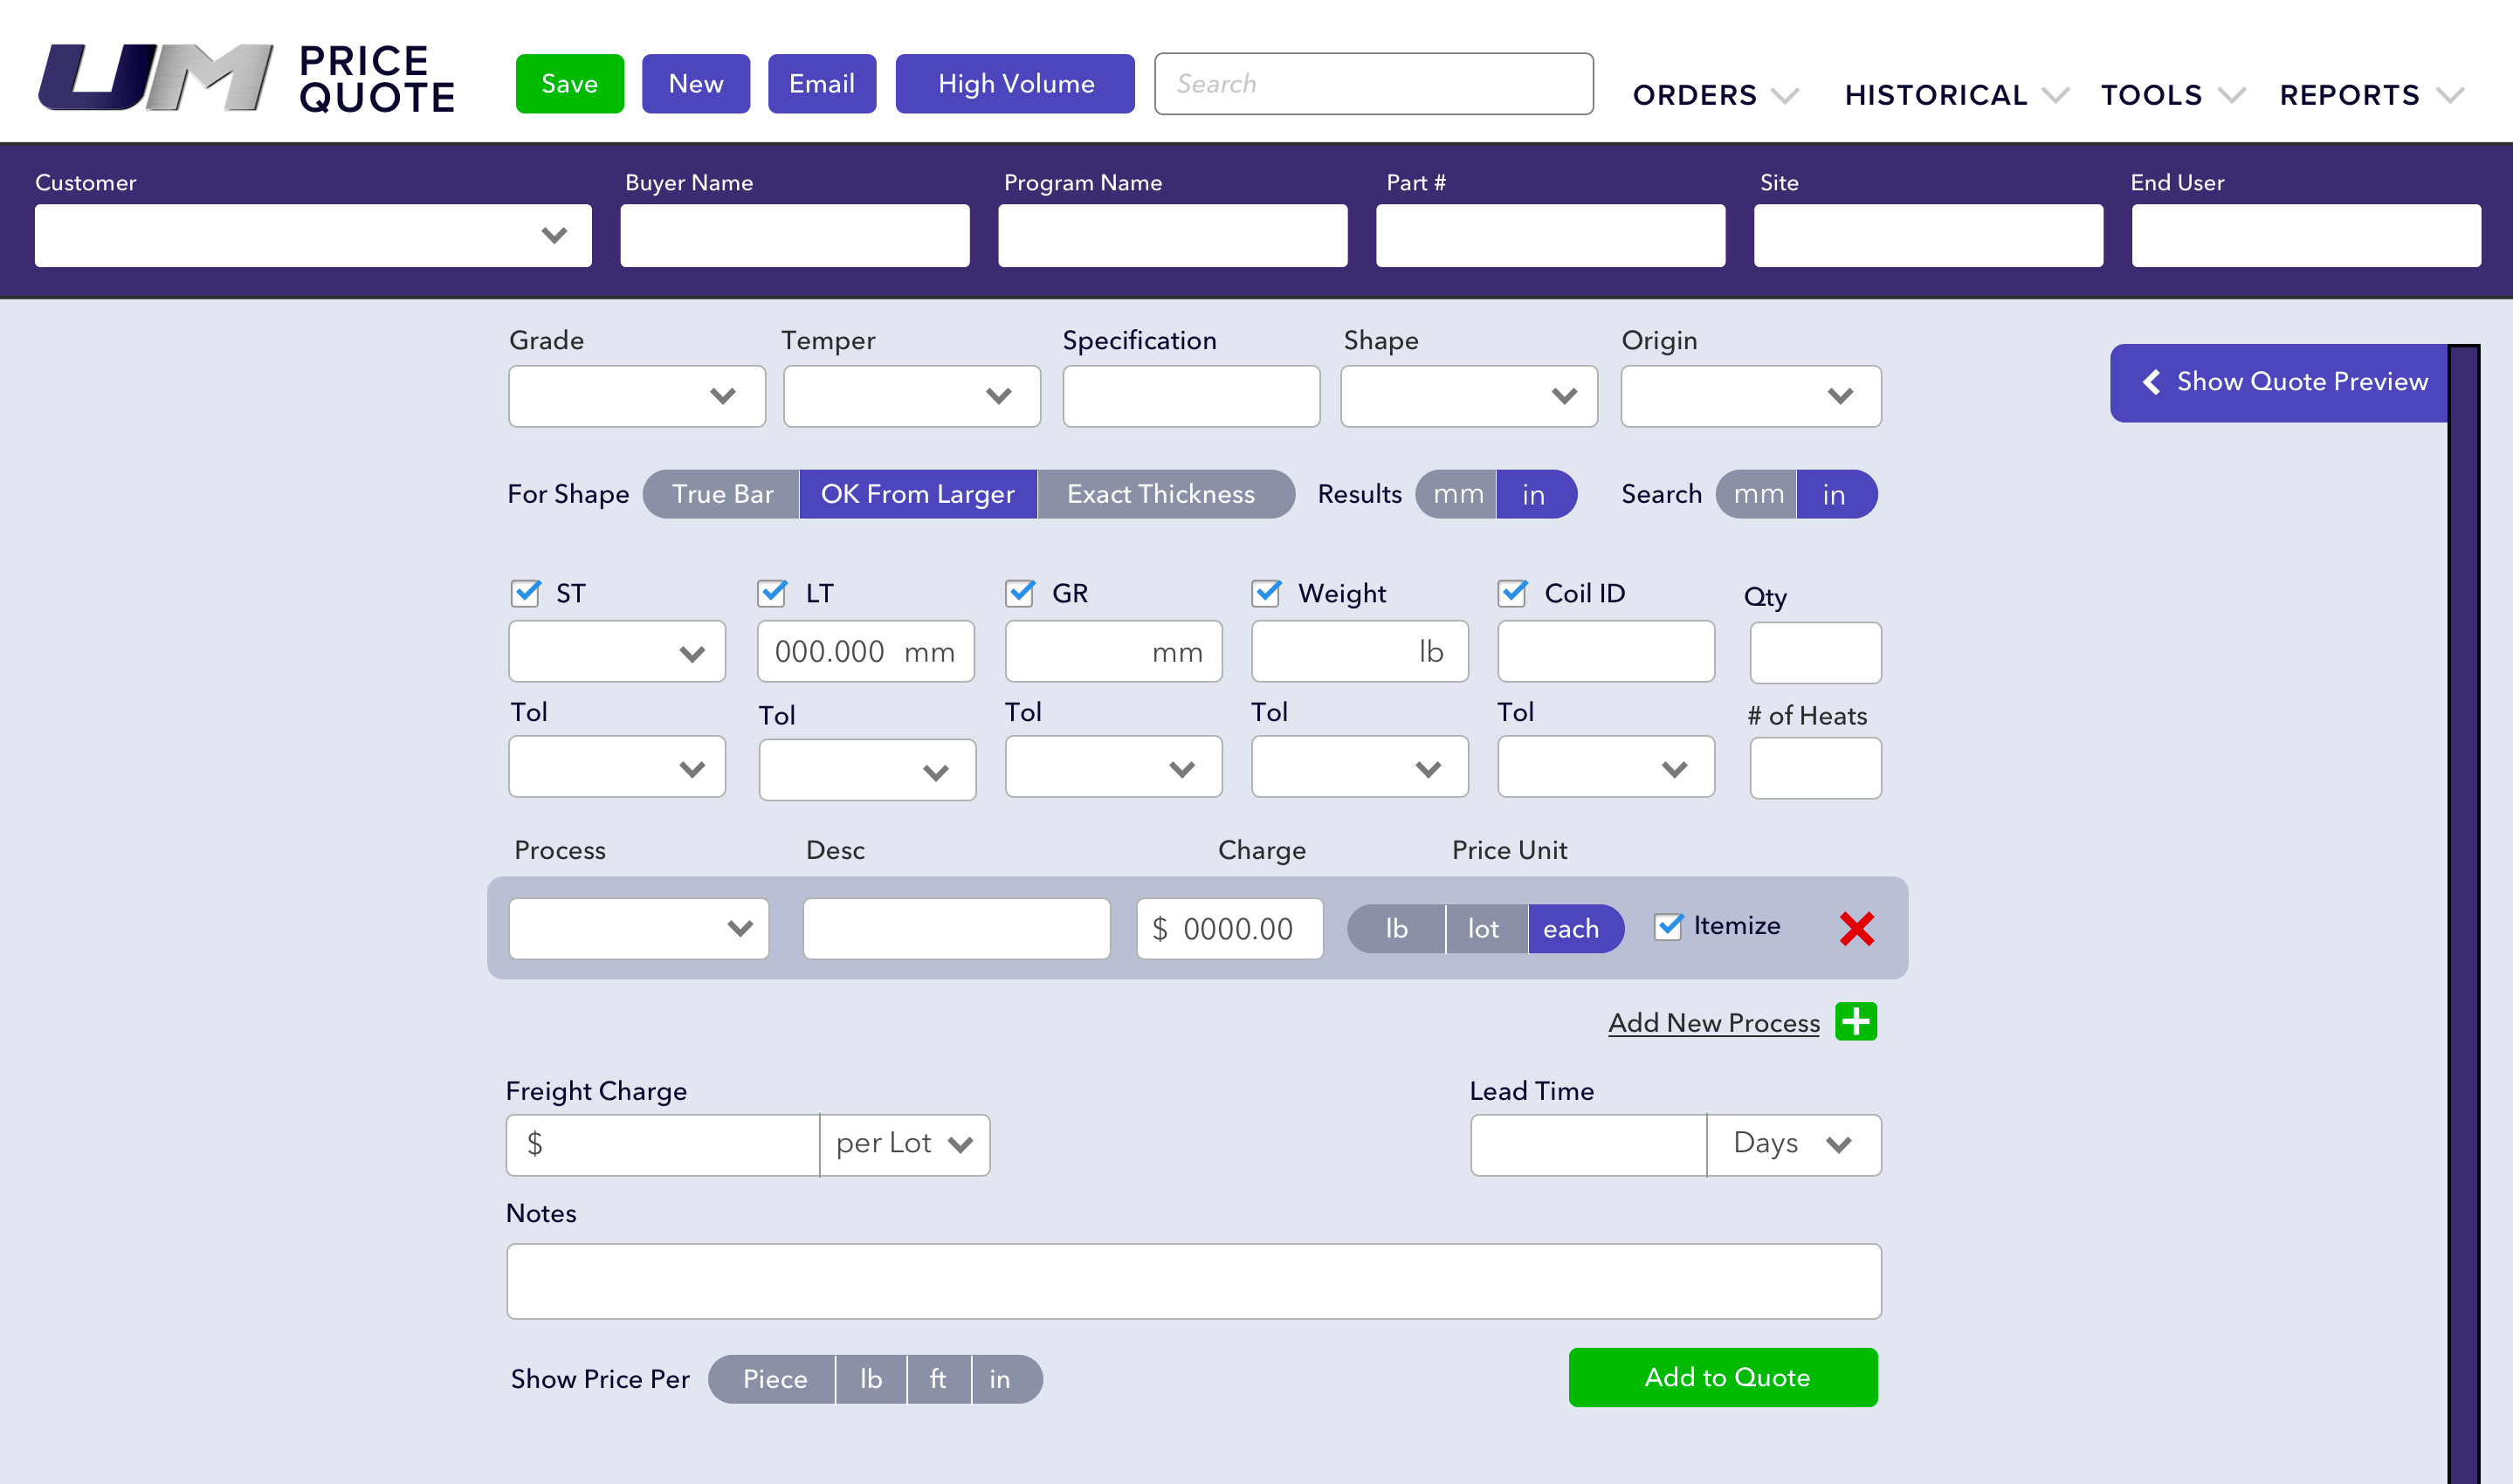This screenshot has width=2513, height=1484.
Task: Click the Charge amount field
Action: tap(1230, 929)
